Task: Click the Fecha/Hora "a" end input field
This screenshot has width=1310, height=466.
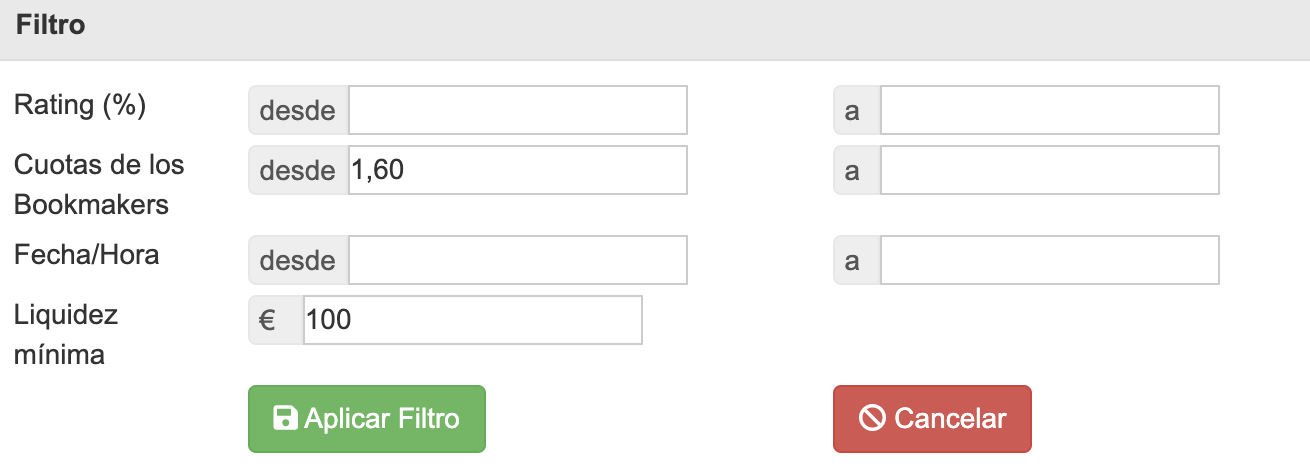Action: click(1049, 260)
